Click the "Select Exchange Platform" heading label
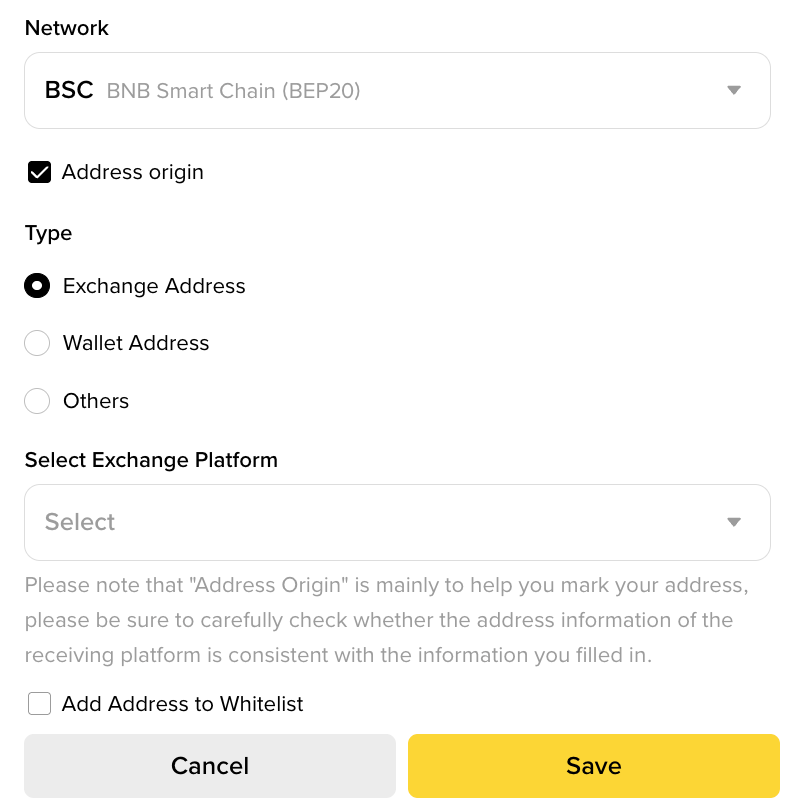 (x=151, y=460)
